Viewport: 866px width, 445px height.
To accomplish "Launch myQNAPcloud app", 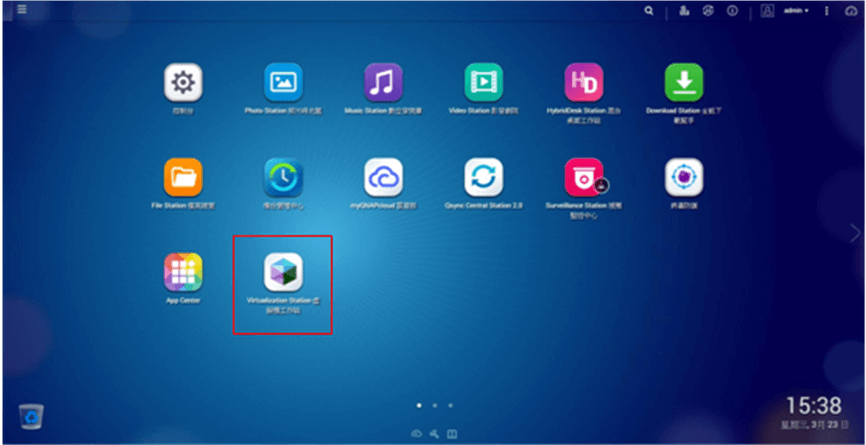I will click(x=383, y=177).
